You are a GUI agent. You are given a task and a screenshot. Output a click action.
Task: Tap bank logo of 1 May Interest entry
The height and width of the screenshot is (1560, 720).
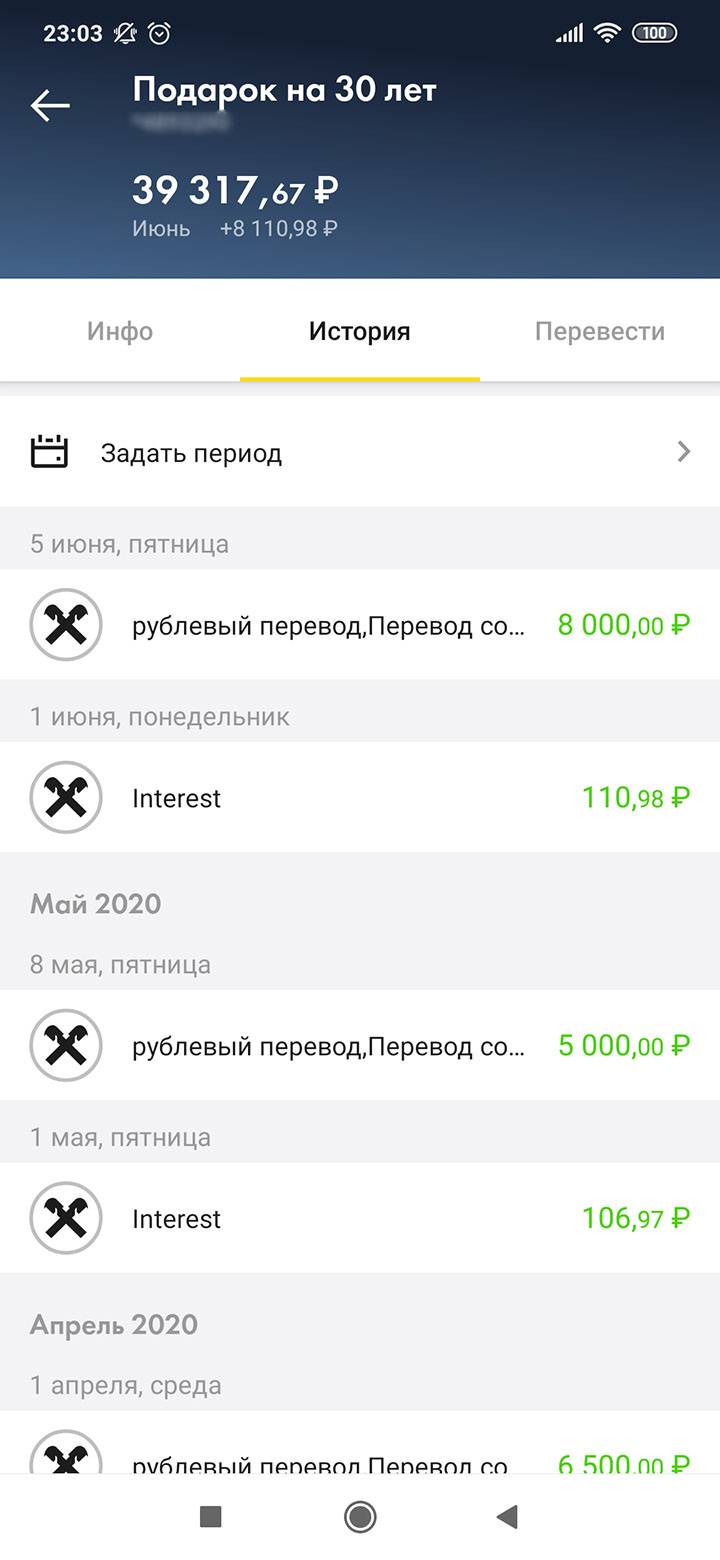(66, 1218)
